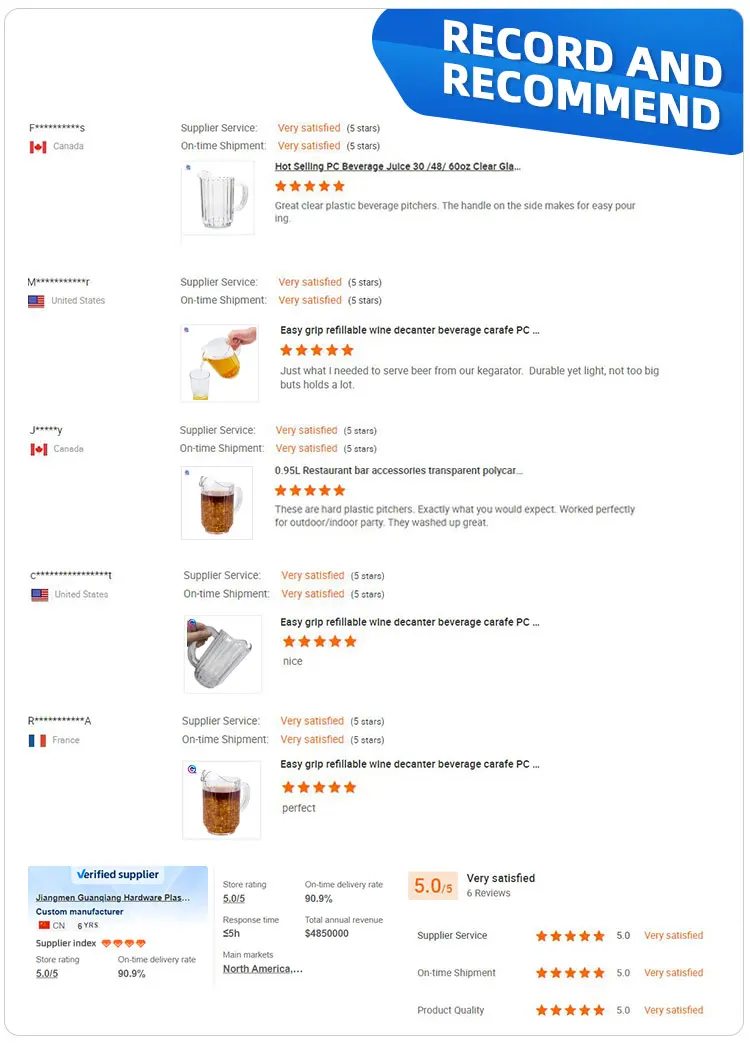Open the beer-pouring pitcher thumbnail in the second review
Image resolution: width=750 pixels, height=1046 pixels.
click(x=219, y=362)
